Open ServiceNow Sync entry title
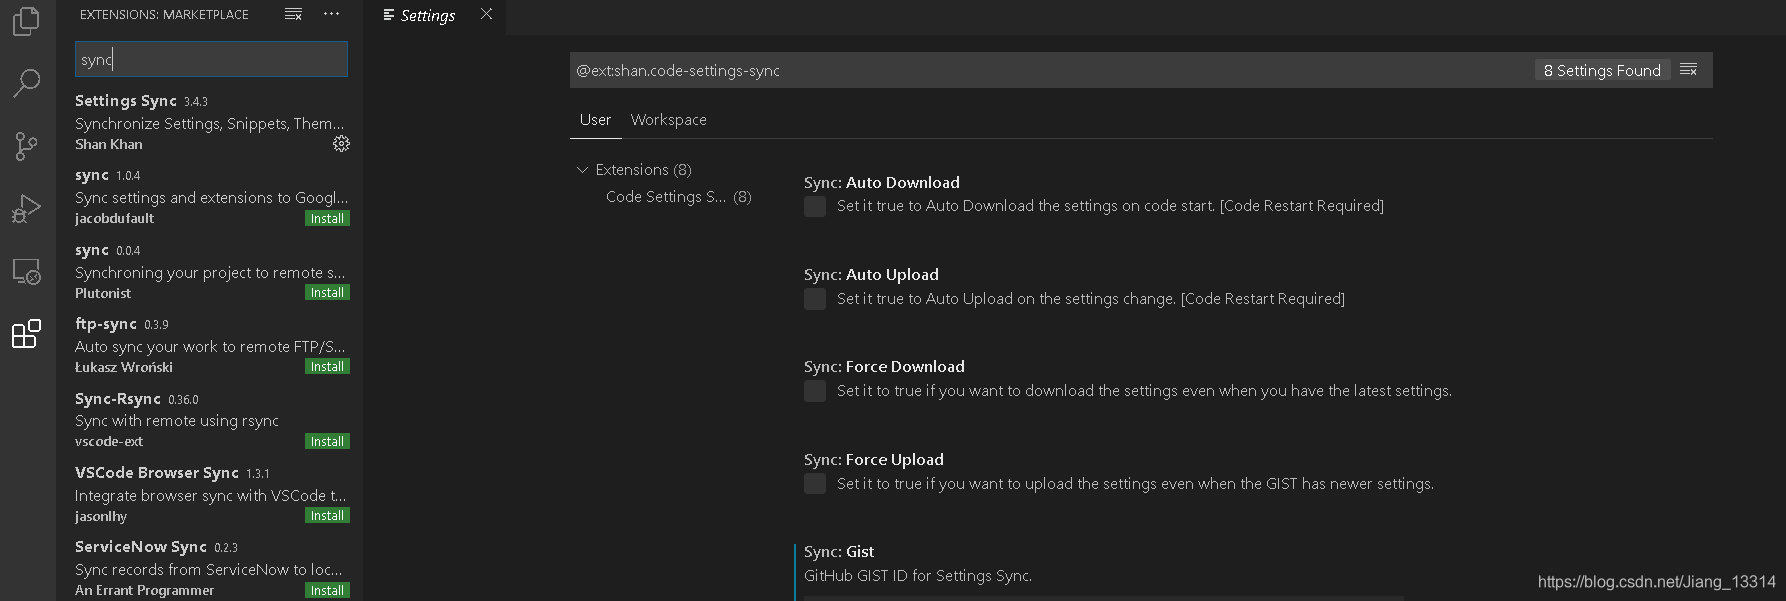Screen dimensions: 1786x601 tap(141, 547)
